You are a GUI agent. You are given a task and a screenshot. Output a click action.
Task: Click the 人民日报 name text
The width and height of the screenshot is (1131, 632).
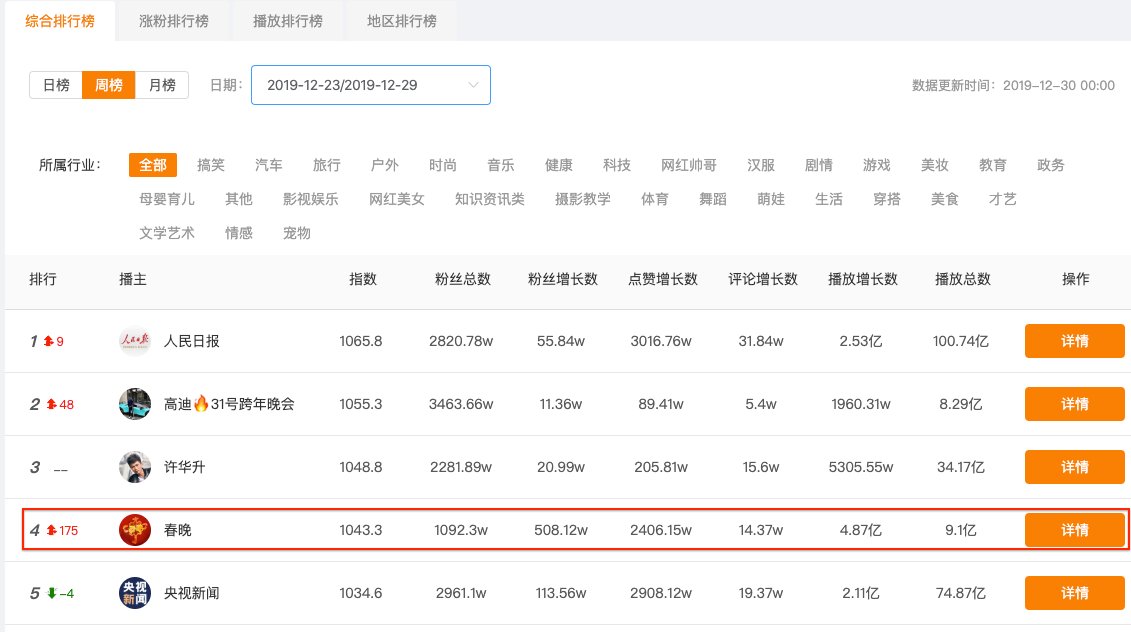(x=191, y=341)
